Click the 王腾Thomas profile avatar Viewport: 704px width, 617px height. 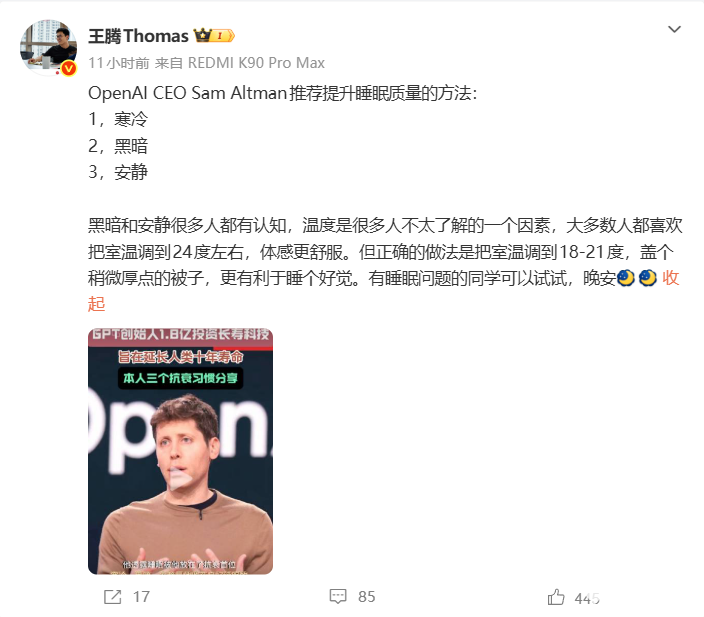click(x=48, y=48)
